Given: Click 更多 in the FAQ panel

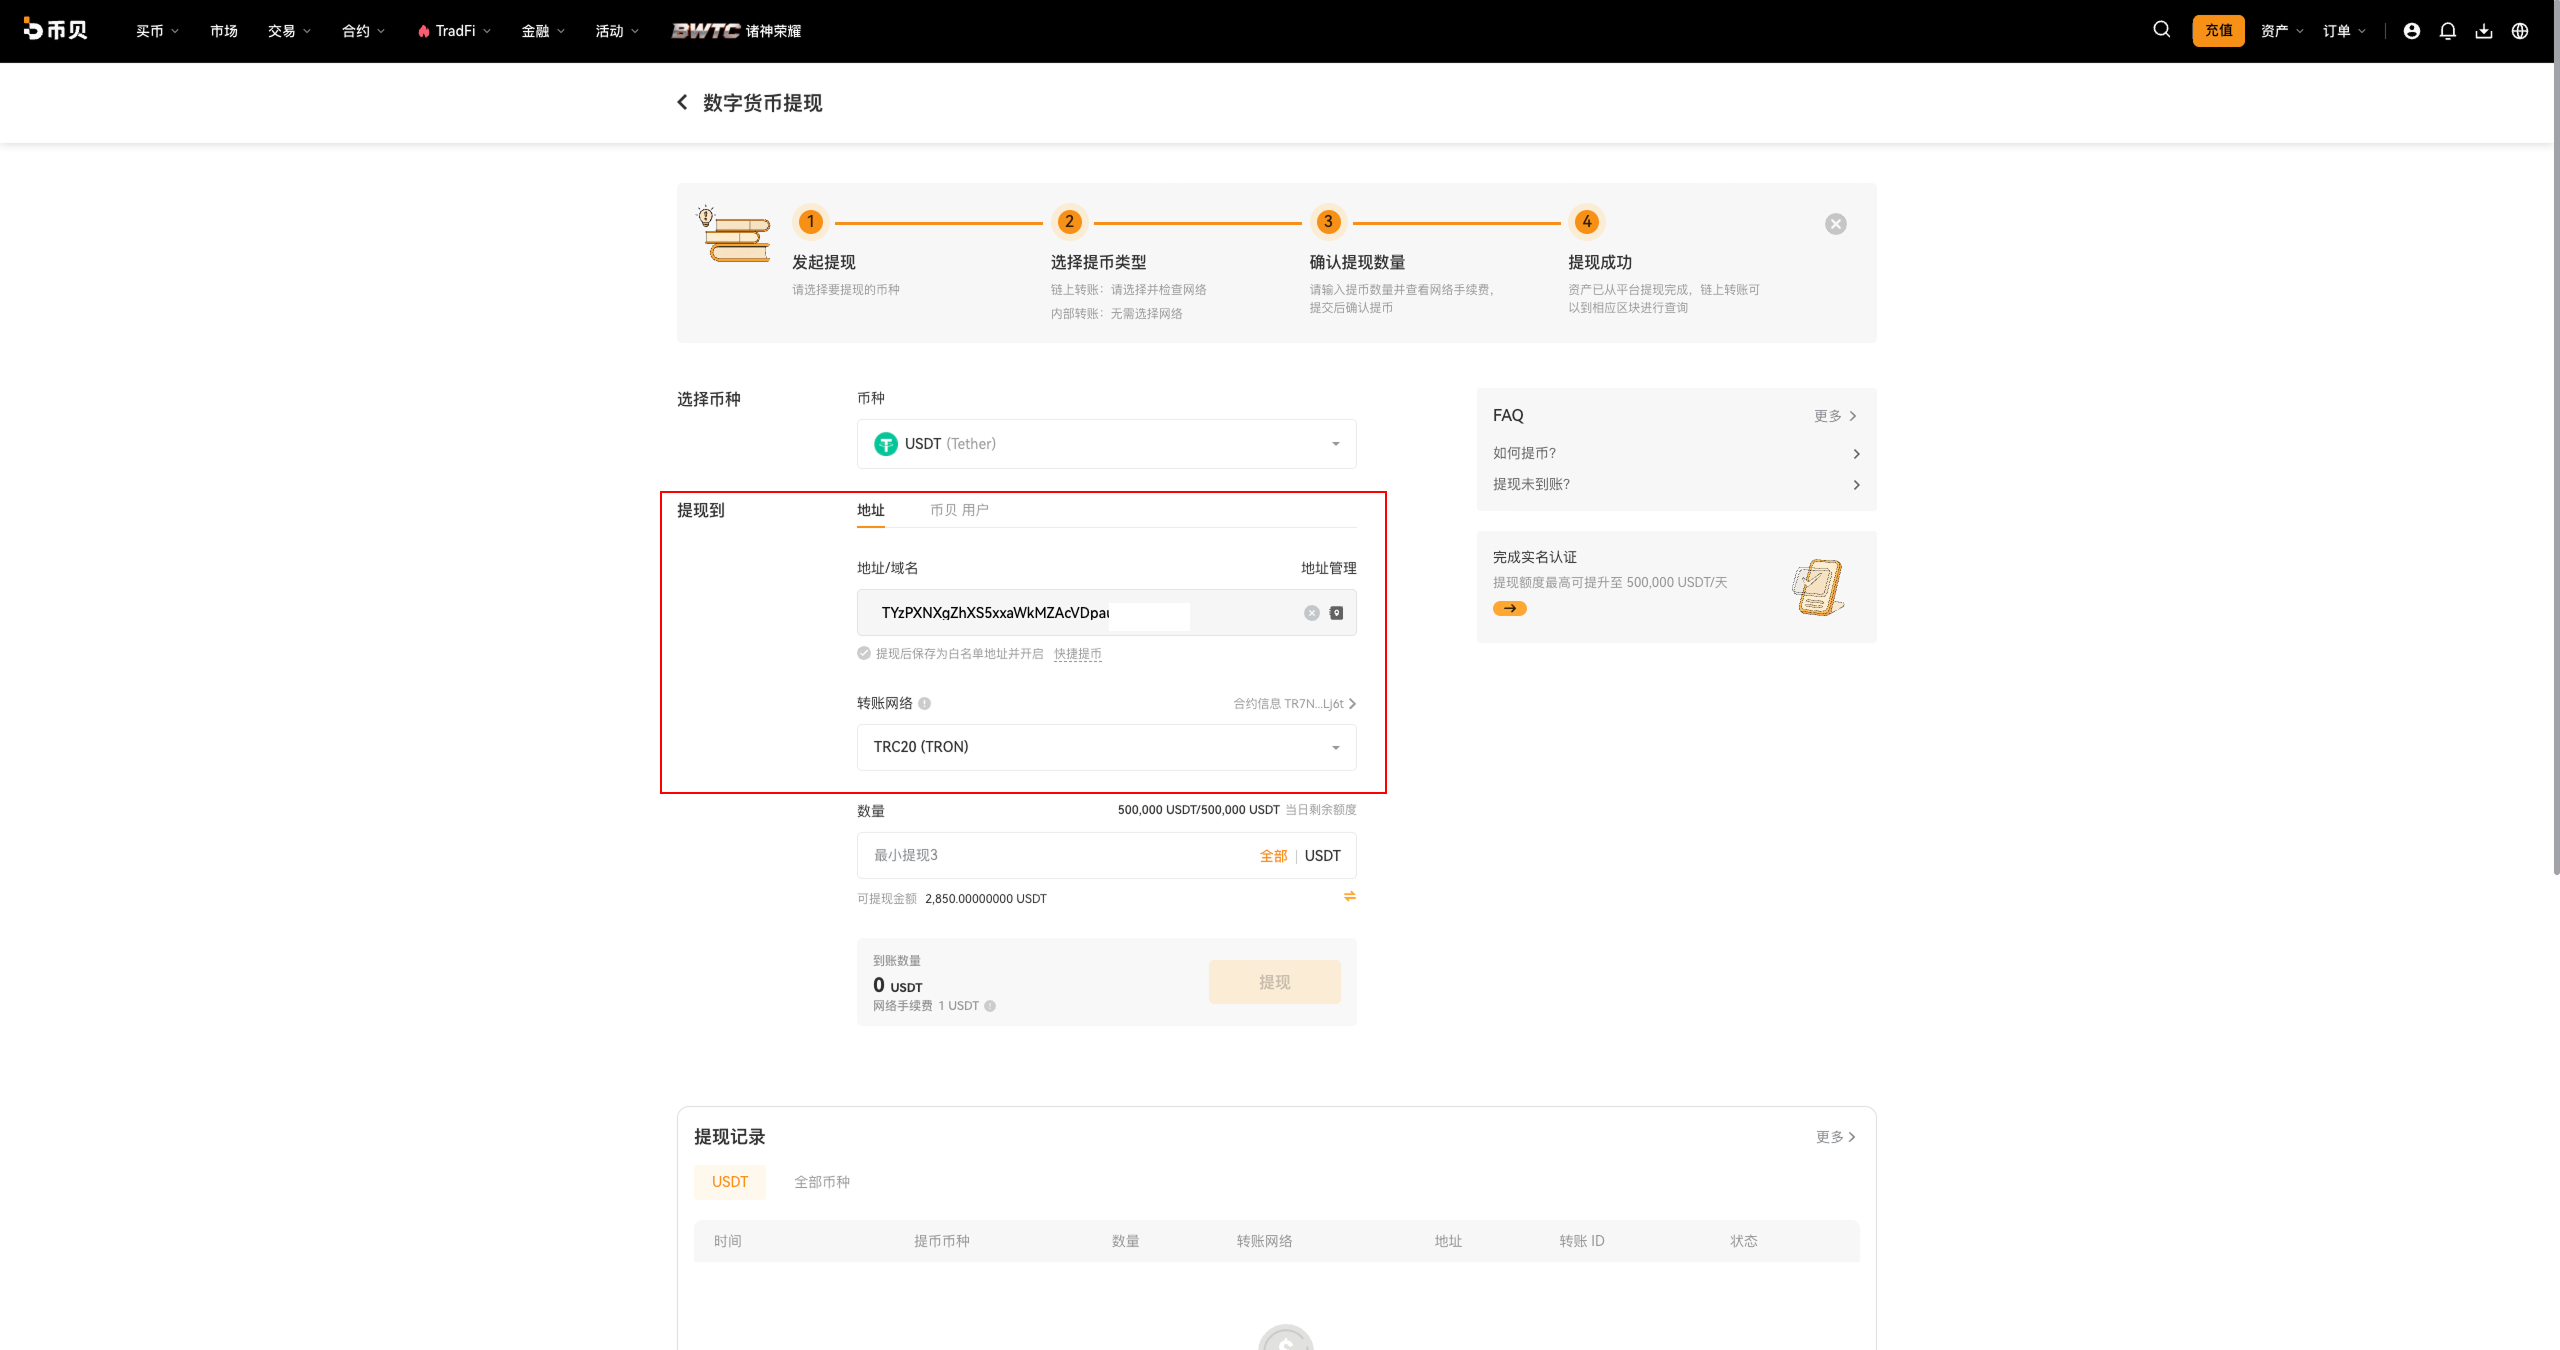Looking at the screenshot, I should click(x=1835, y=416).
